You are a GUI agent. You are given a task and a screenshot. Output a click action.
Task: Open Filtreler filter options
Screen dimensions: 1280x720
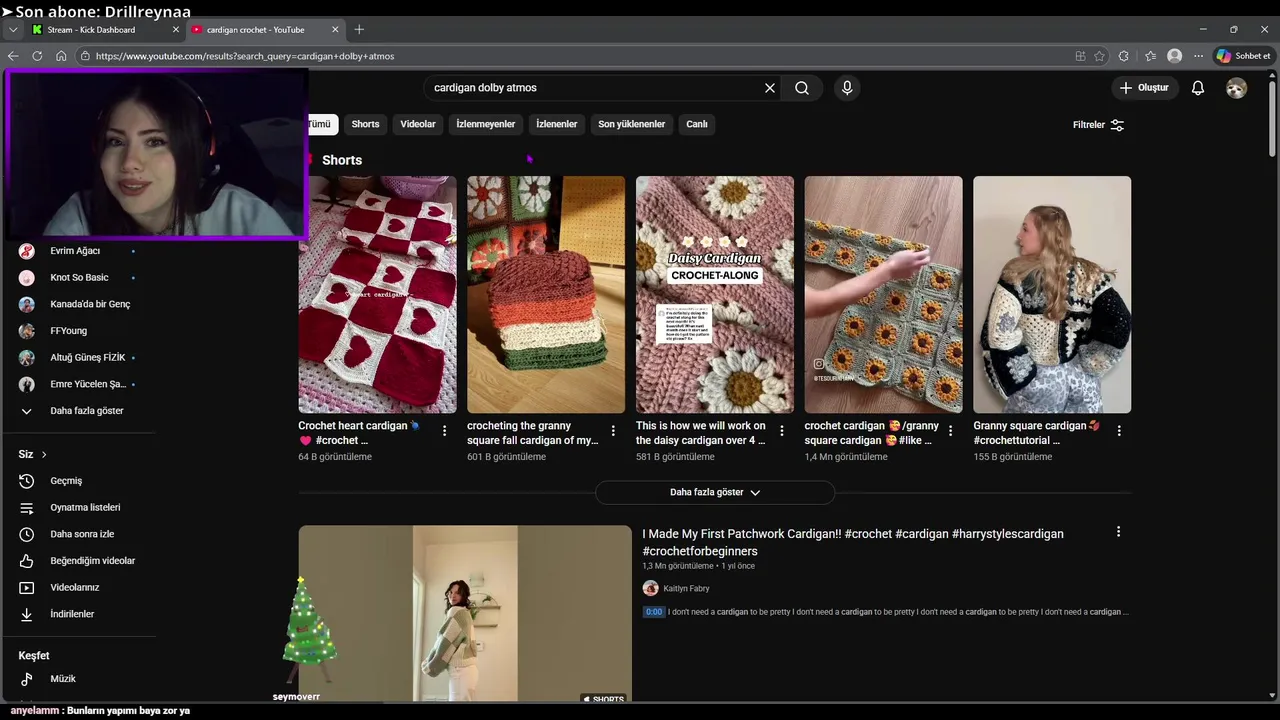click(x=1098, y=125)
